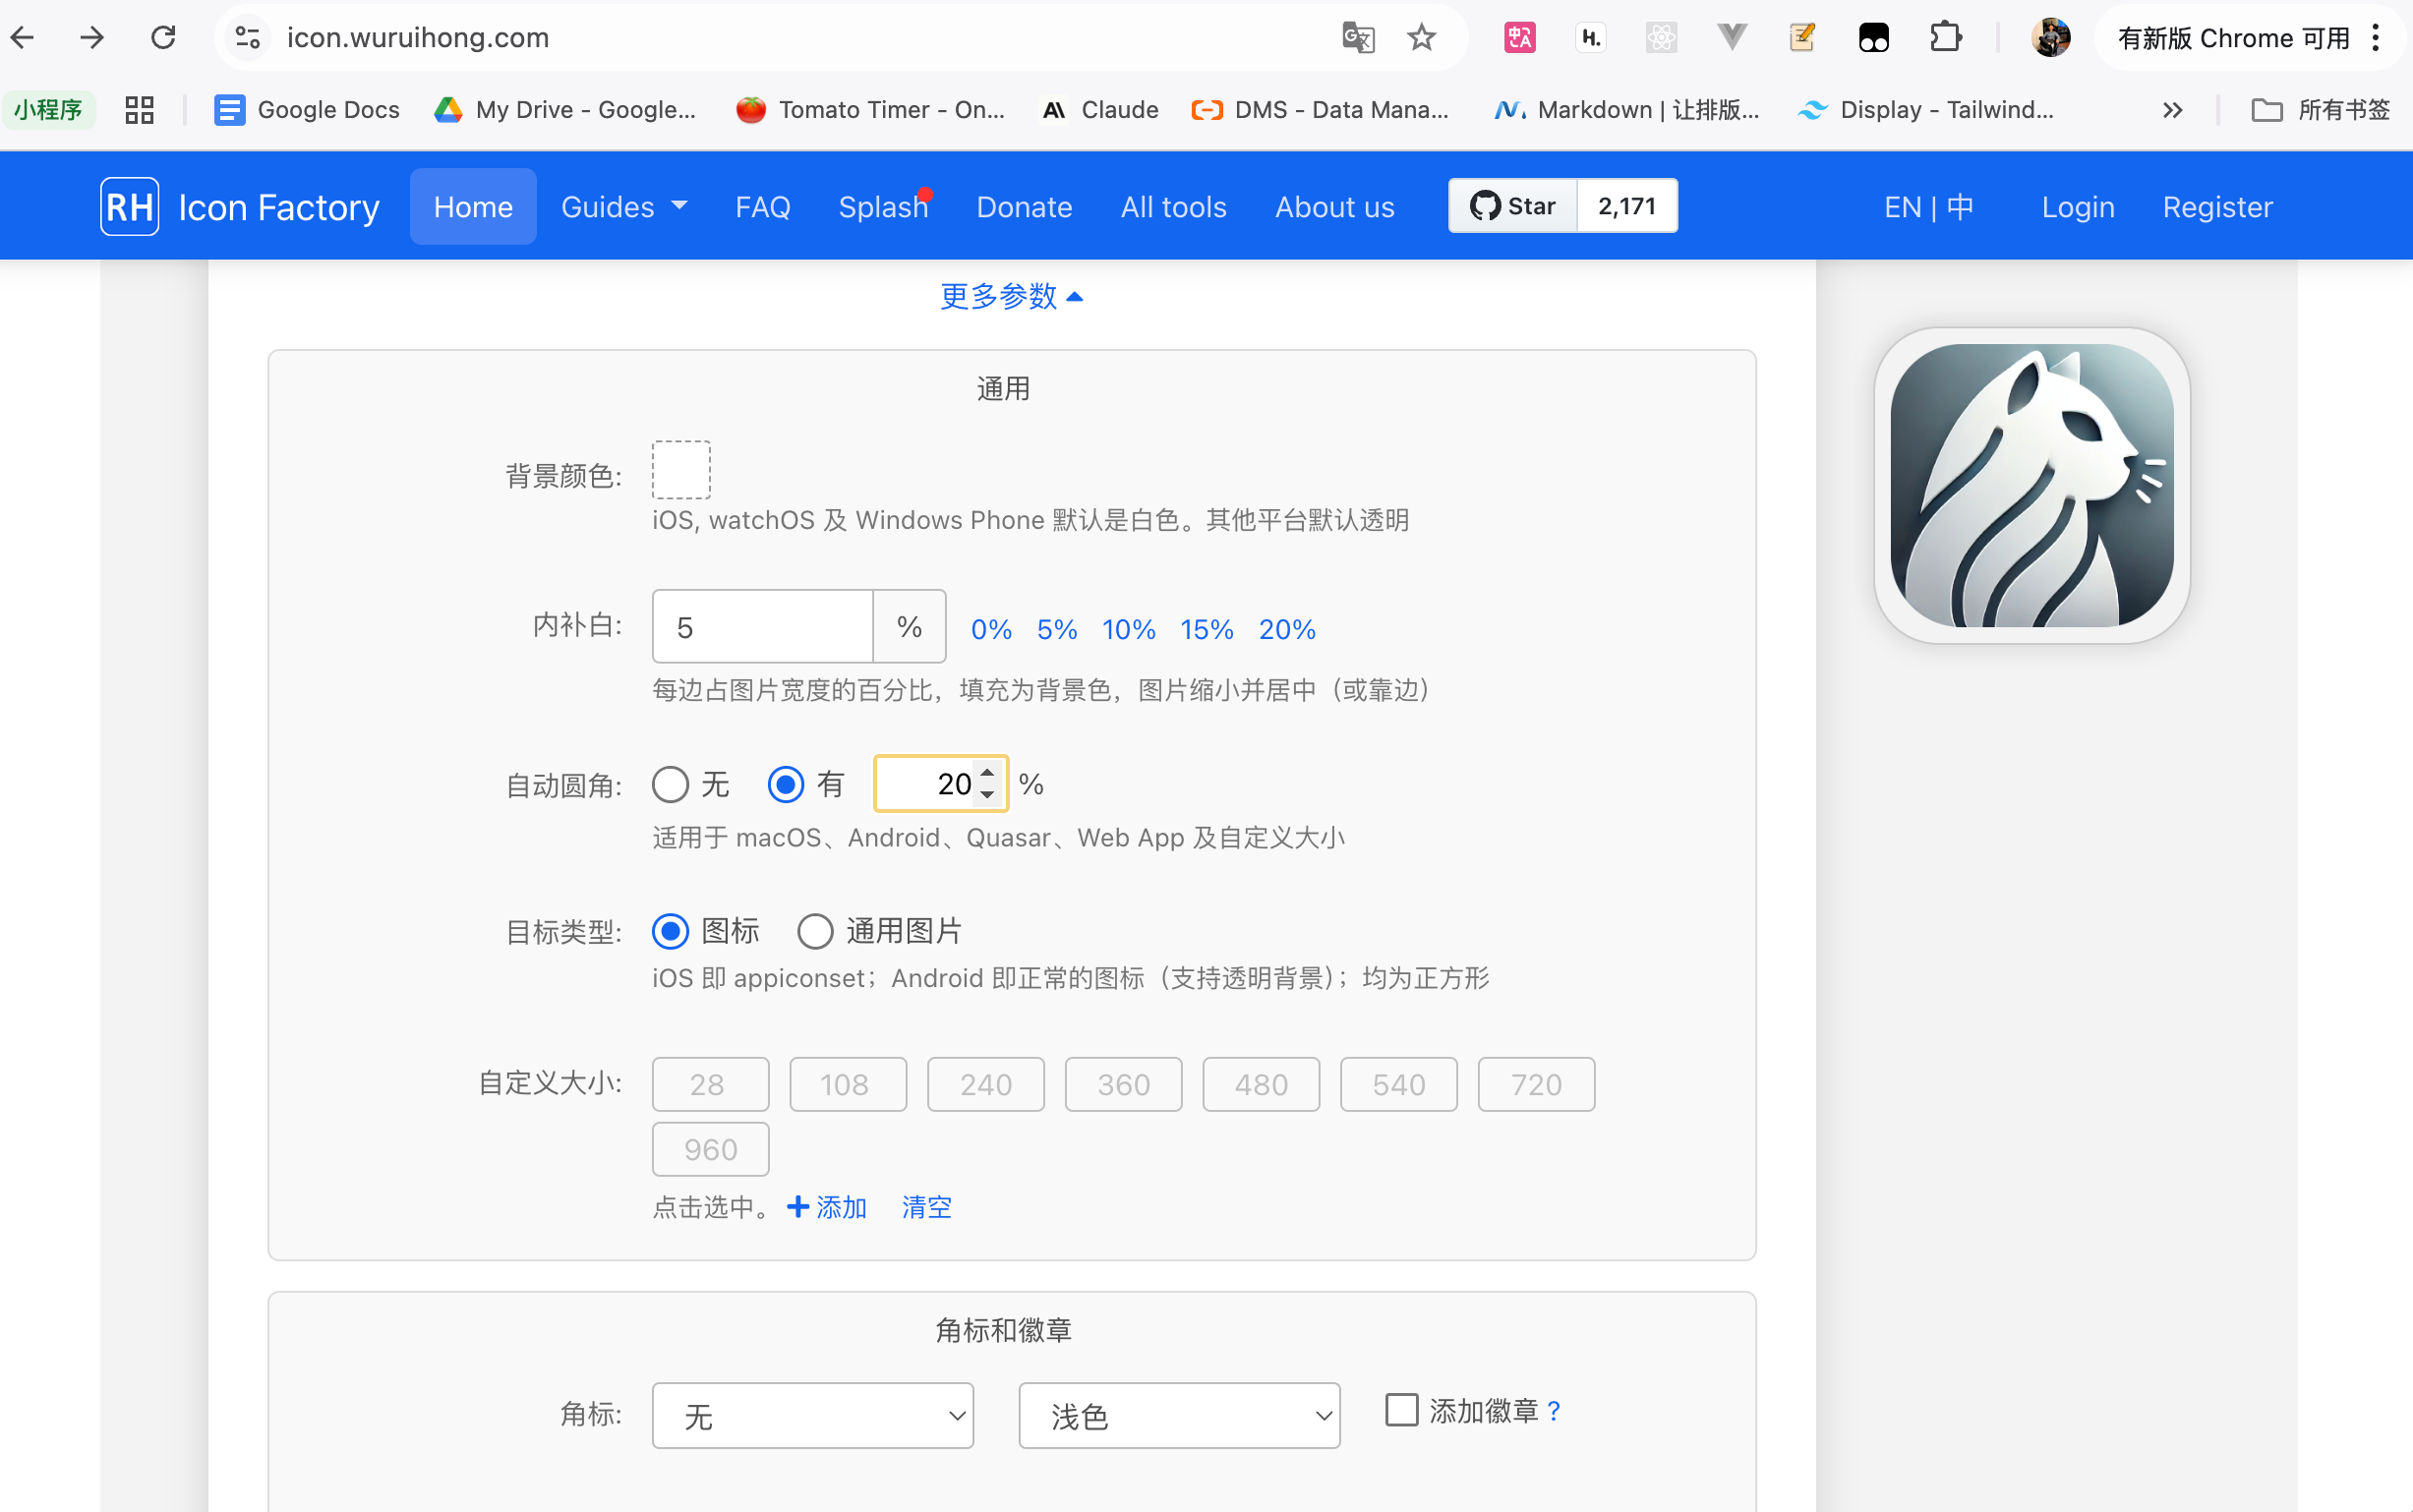Viewport: 2413px width, 1512px height.
Task: Open the All tools nav item
Action: (1173, 207)
